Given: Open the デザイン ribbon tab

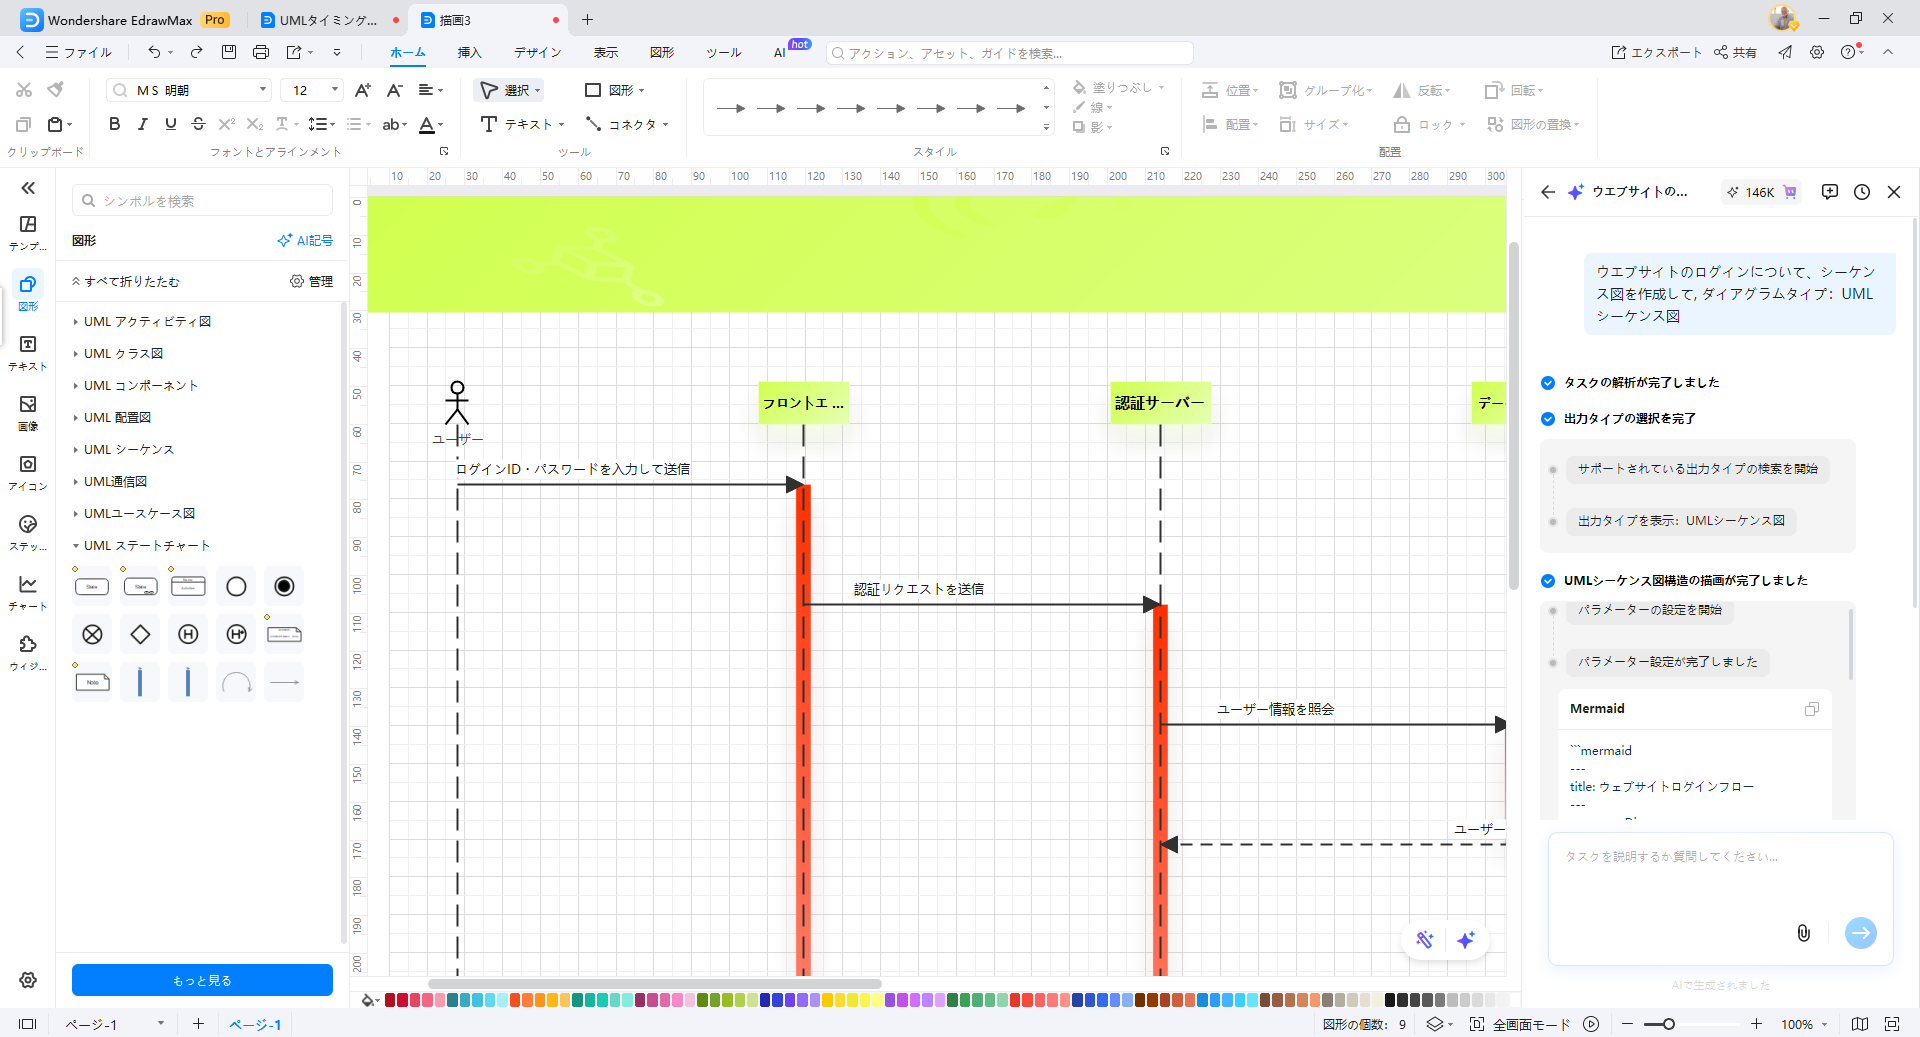Looking at the screenshot, I should pyautogui.click(x=537, y=52).
